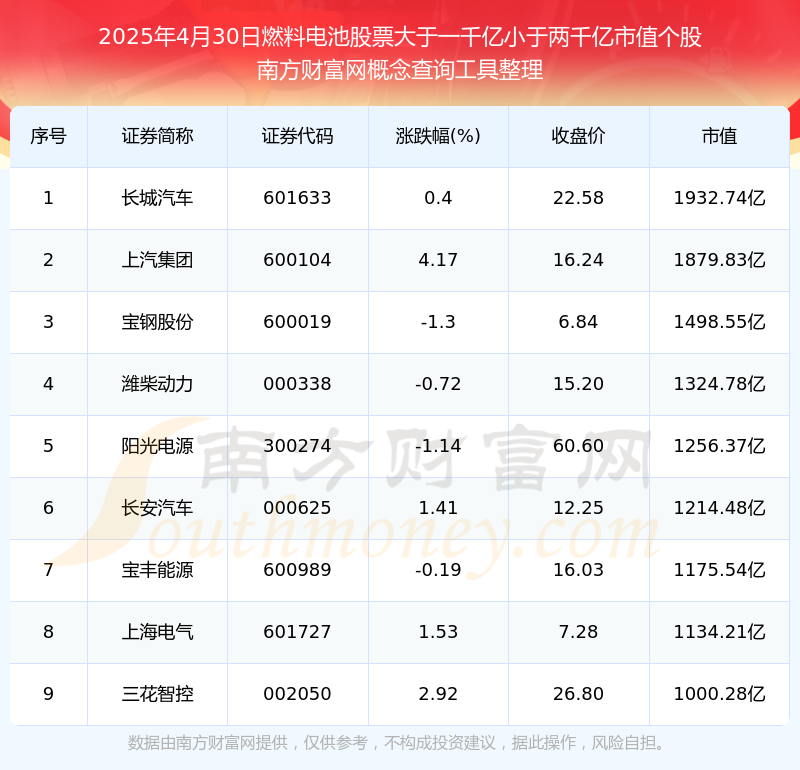Viewport: 800px width, 770px height.
Task: Click the 市值 column header
Action: (719, 136)
